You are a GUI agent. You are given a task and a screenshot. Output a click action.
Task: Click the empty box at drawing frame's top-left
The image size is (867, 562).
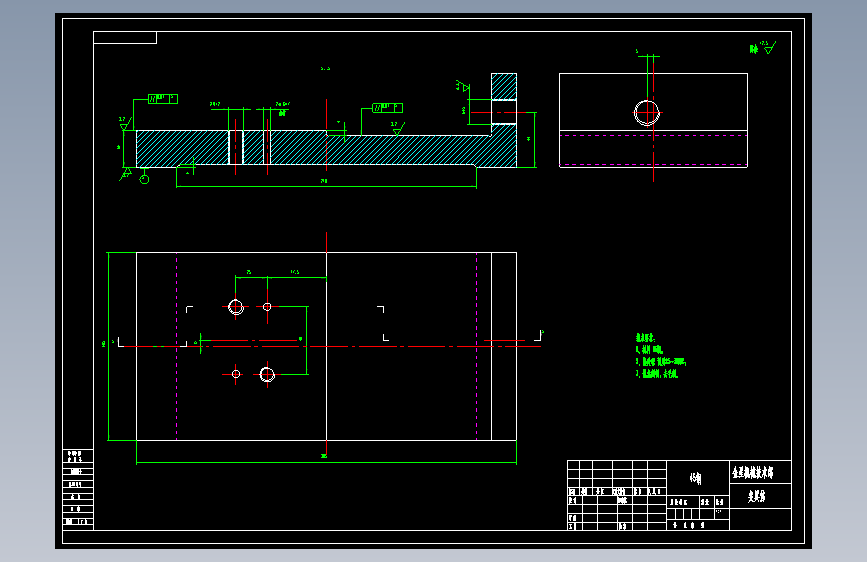tap(125, 38)
